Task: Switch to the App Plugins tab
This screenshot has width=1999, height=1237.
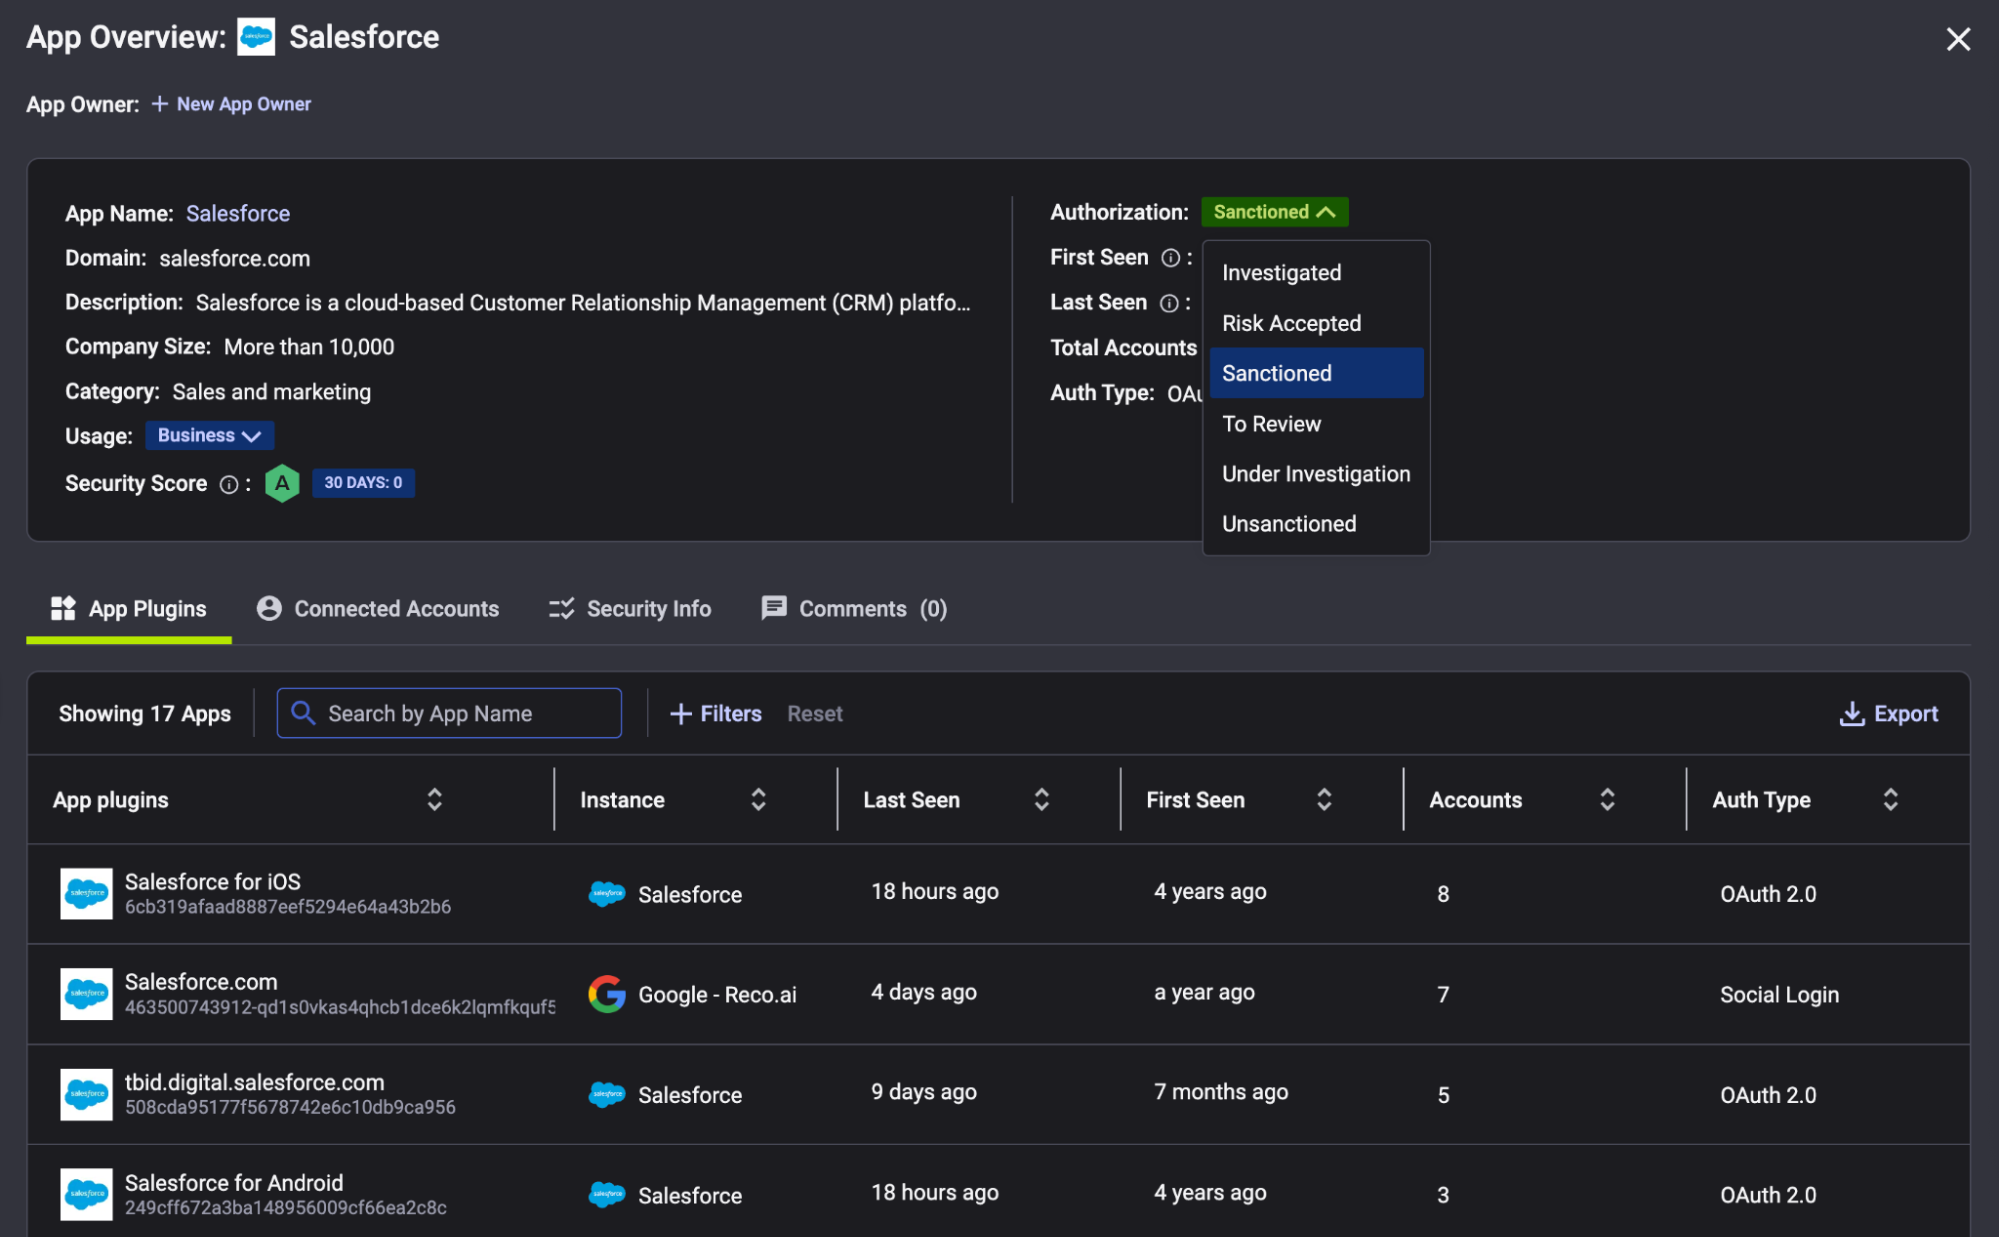Action: click(129, 609)
